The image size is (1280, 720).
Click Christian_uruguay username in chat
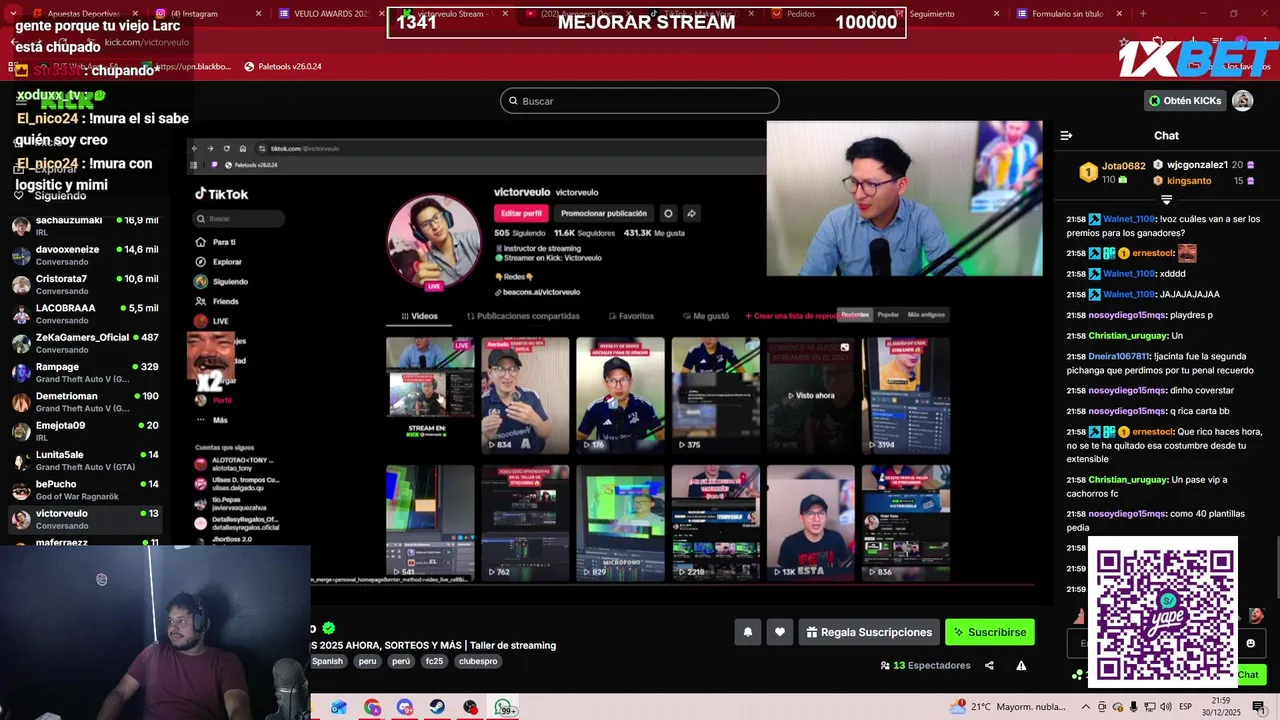1127,336
